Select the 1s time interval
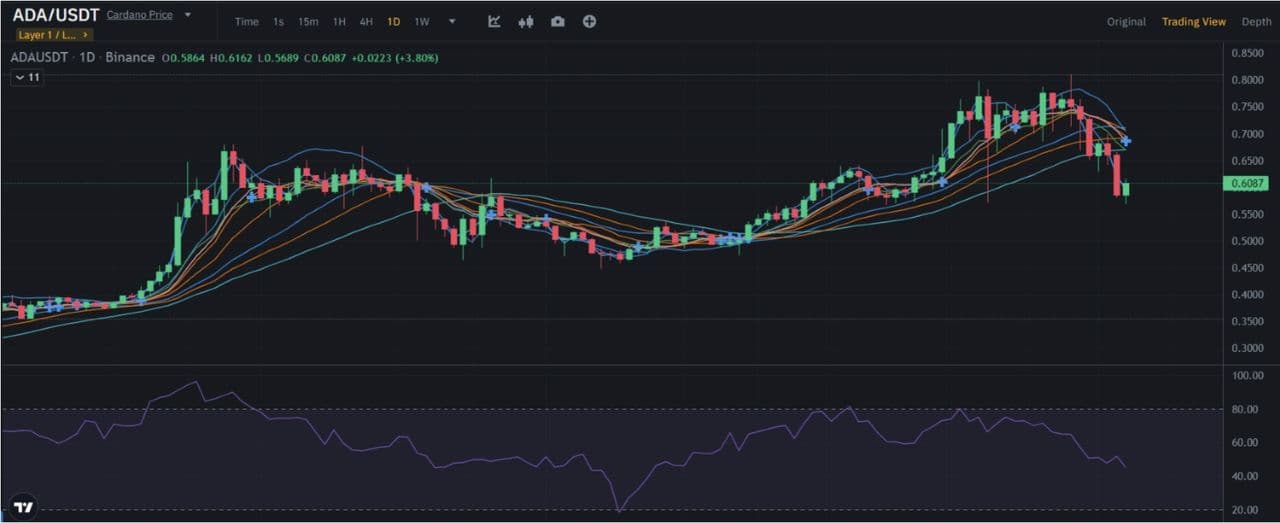Image resolution: width=1280 pixels, height=523 pixels. point(278,22)
